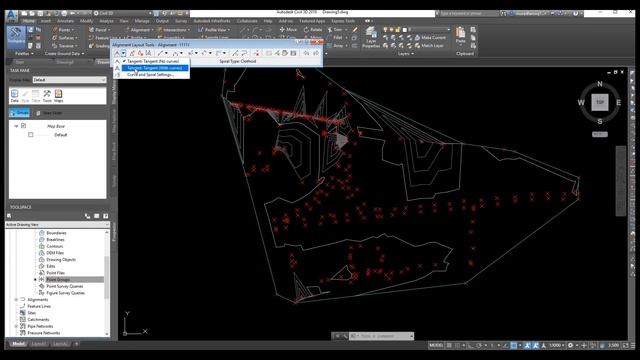Open the Intersections dropdown in ribbon
Image resolution: width=640 pixels, height=360 pixels.
(173, 30)
